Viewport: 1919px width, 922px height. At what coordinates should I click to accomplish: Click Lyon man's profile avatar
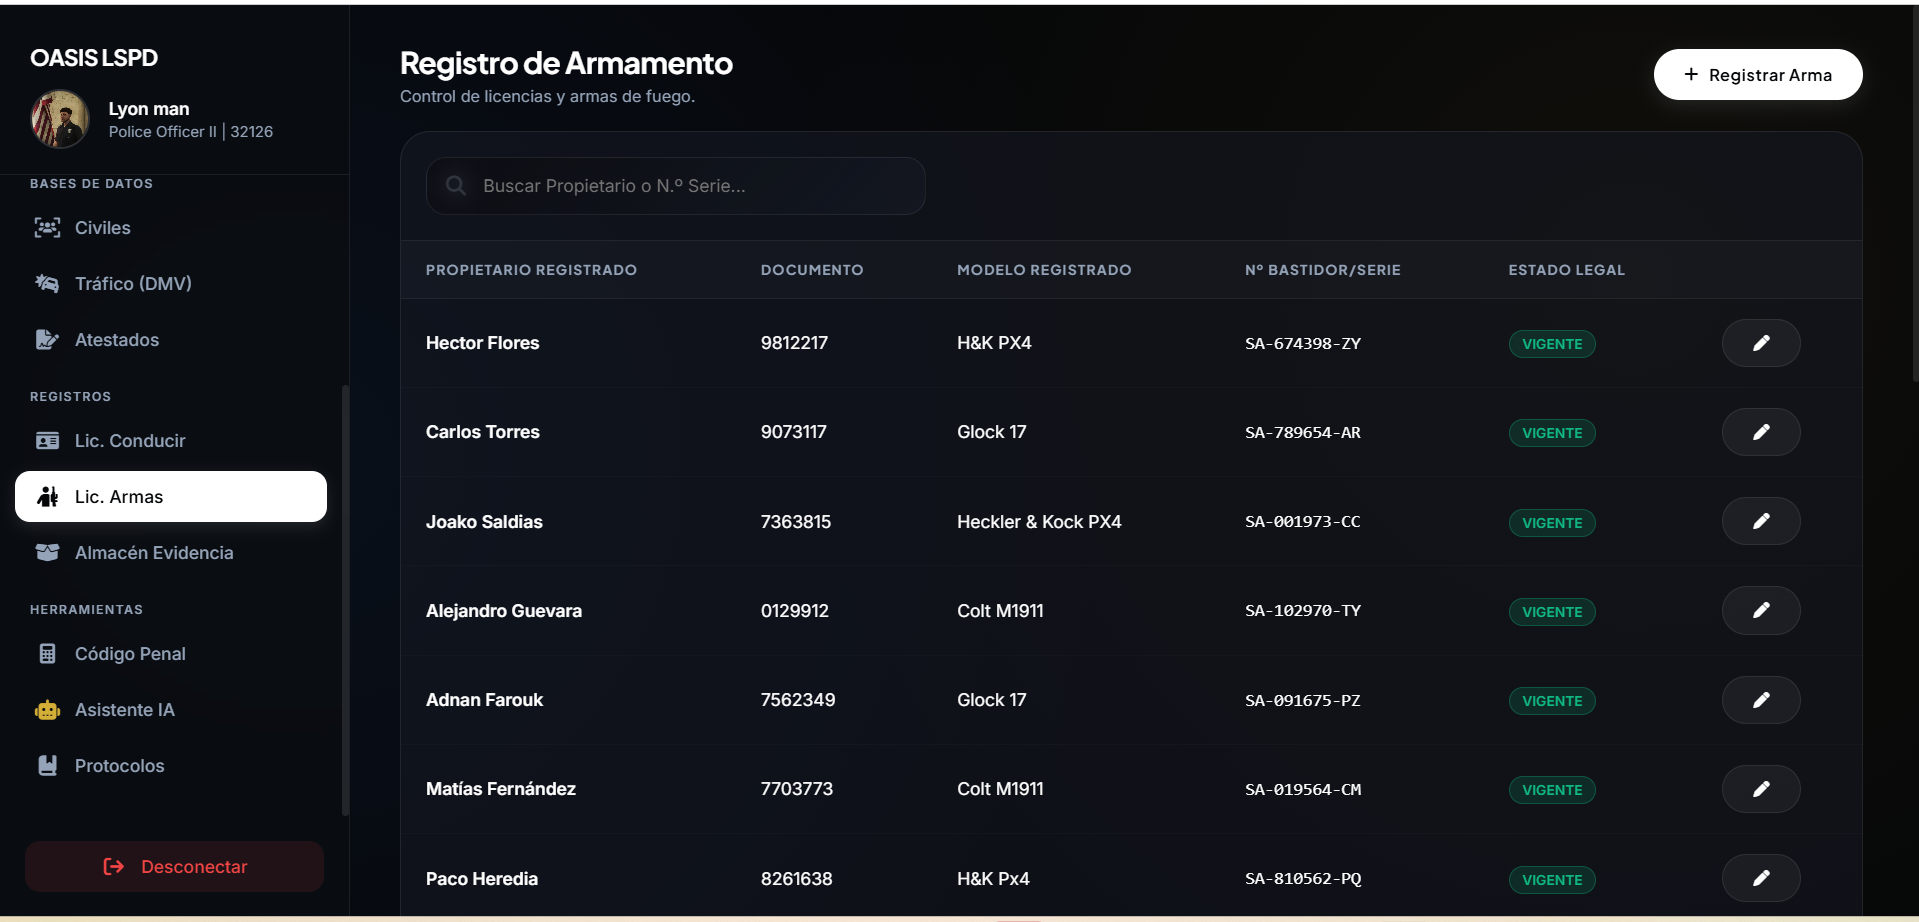pos(60,119)
